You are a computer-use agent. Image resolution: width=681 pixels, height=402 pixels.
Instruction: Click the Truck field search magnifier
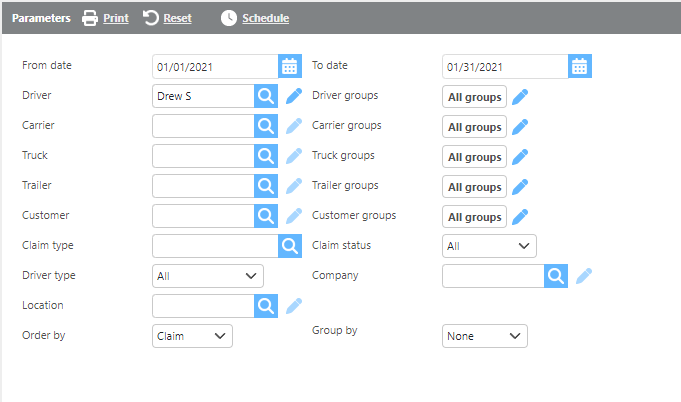click(266, 156)
